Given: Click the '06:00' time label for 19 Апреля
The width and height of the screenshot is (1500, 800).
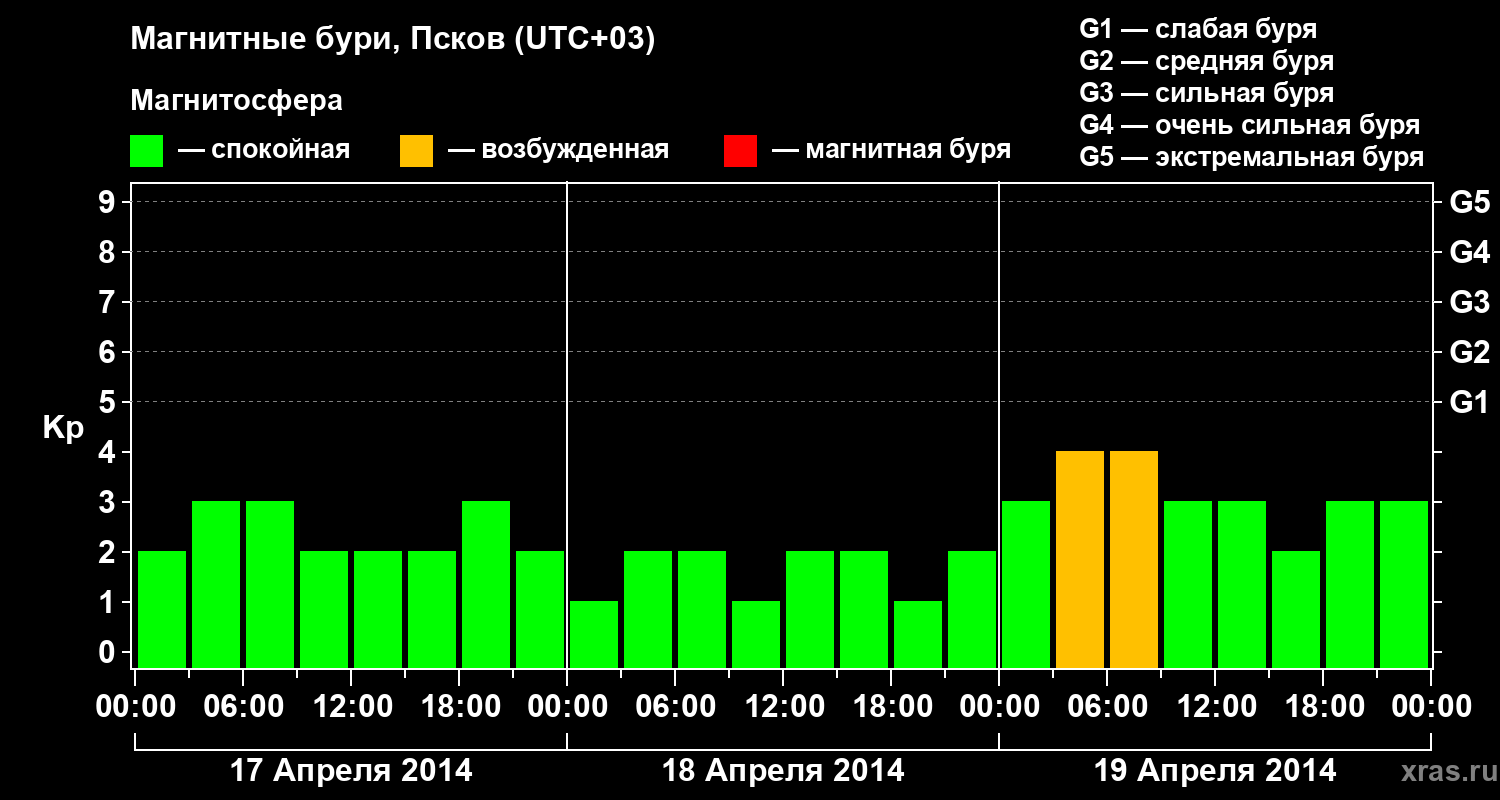Looking at the screenshot, I should [1107, 706].
